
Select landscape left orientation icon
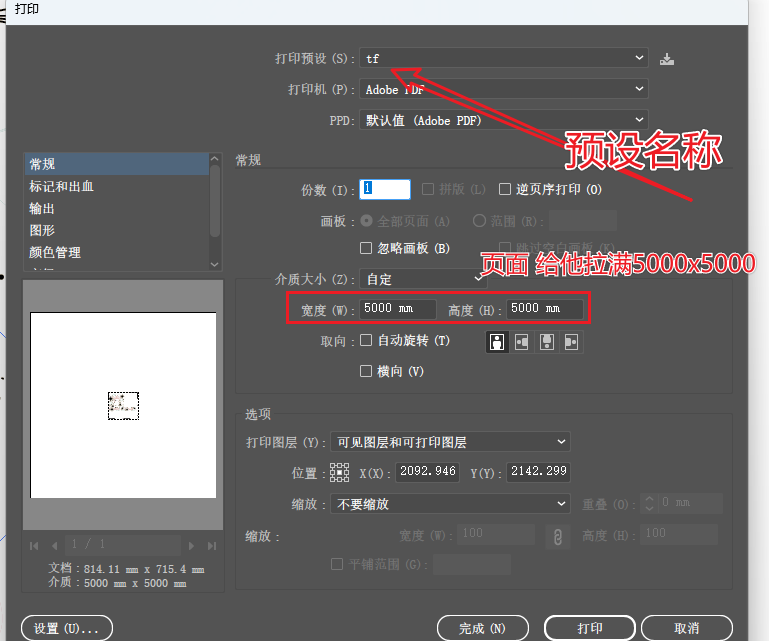click(521, 342)
